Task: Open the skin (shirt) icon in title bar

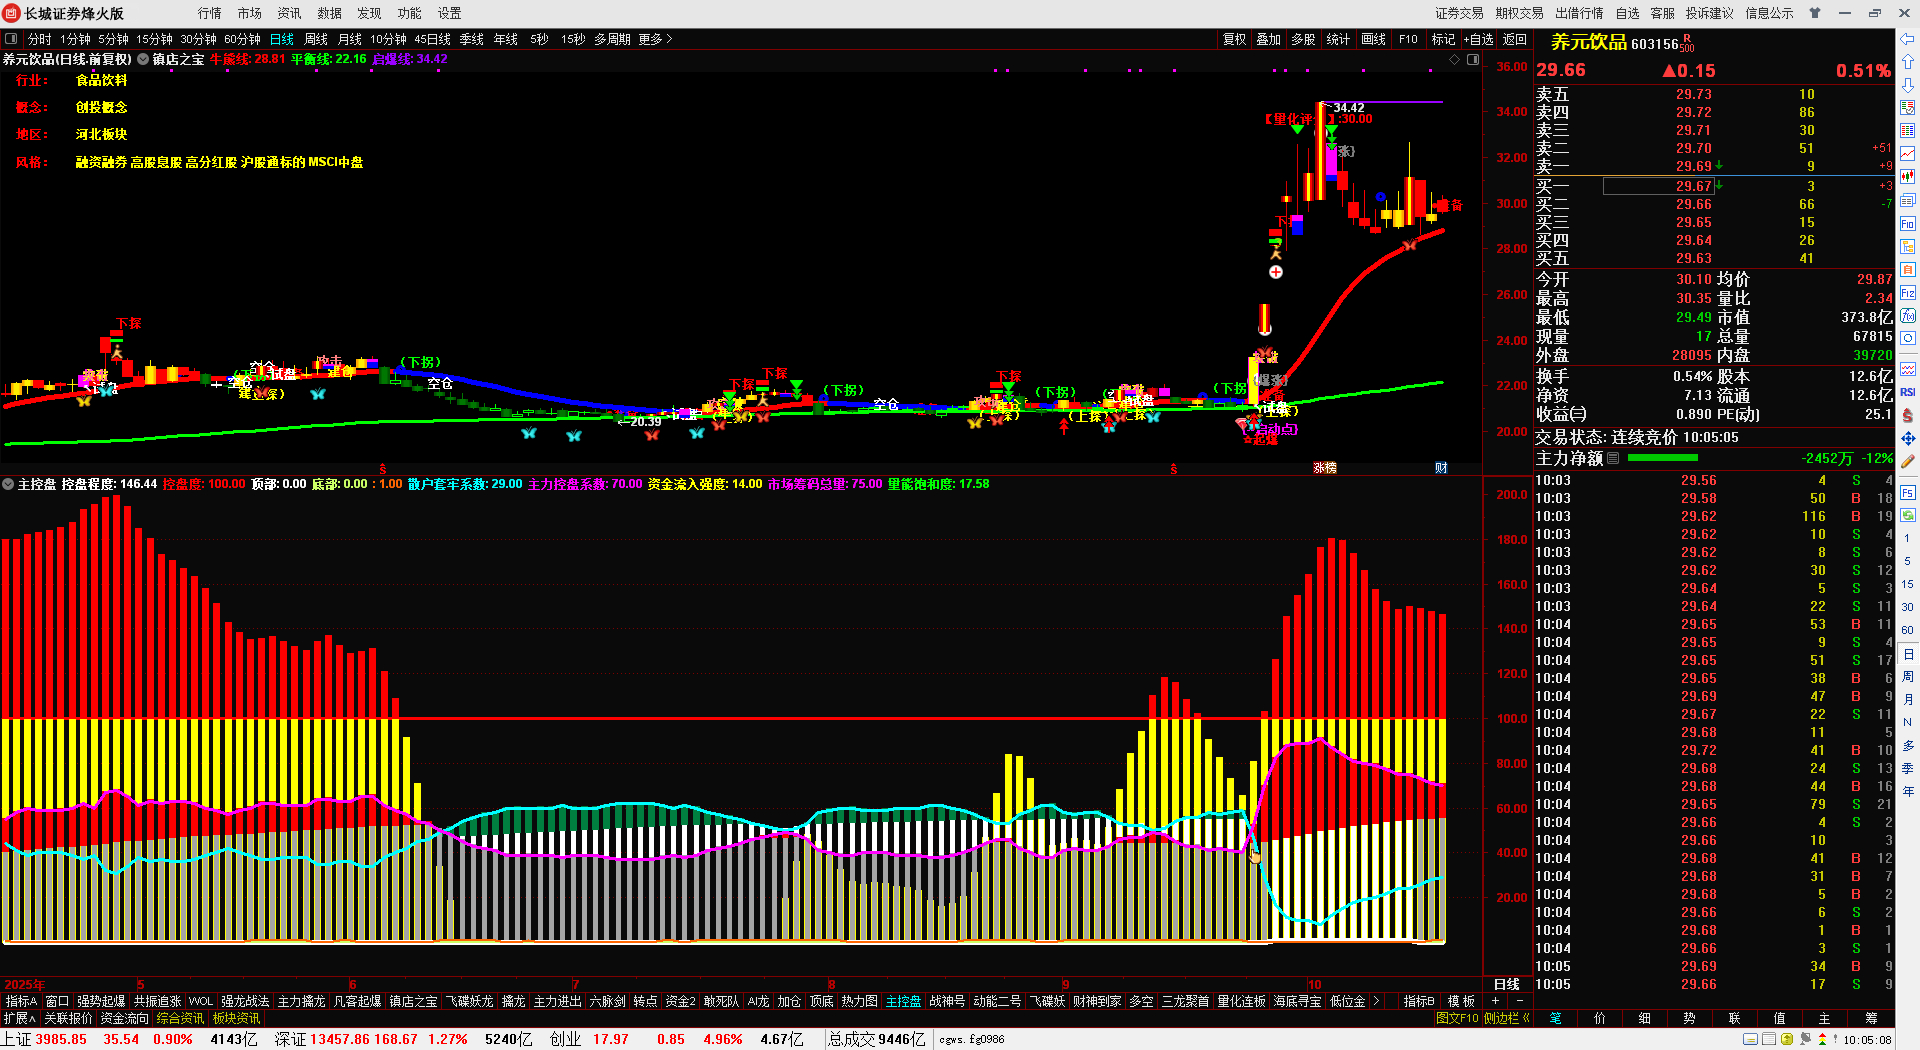Action: 1815,13
